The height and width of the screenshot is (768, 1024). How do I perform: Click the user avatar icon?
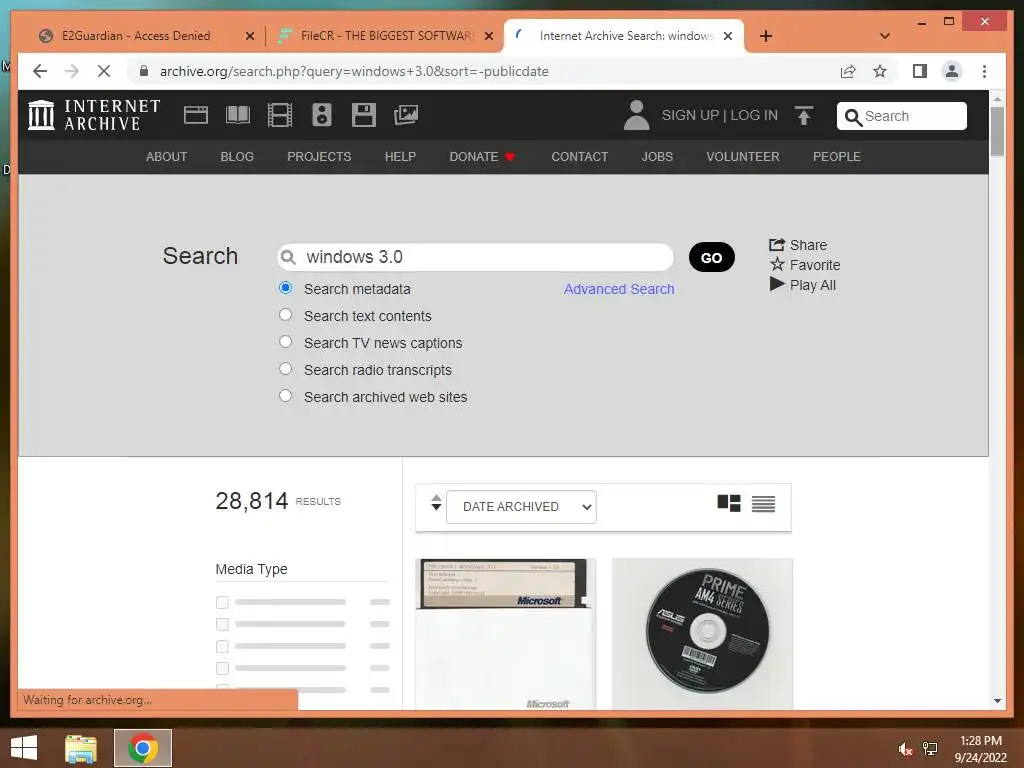(636, 115)
